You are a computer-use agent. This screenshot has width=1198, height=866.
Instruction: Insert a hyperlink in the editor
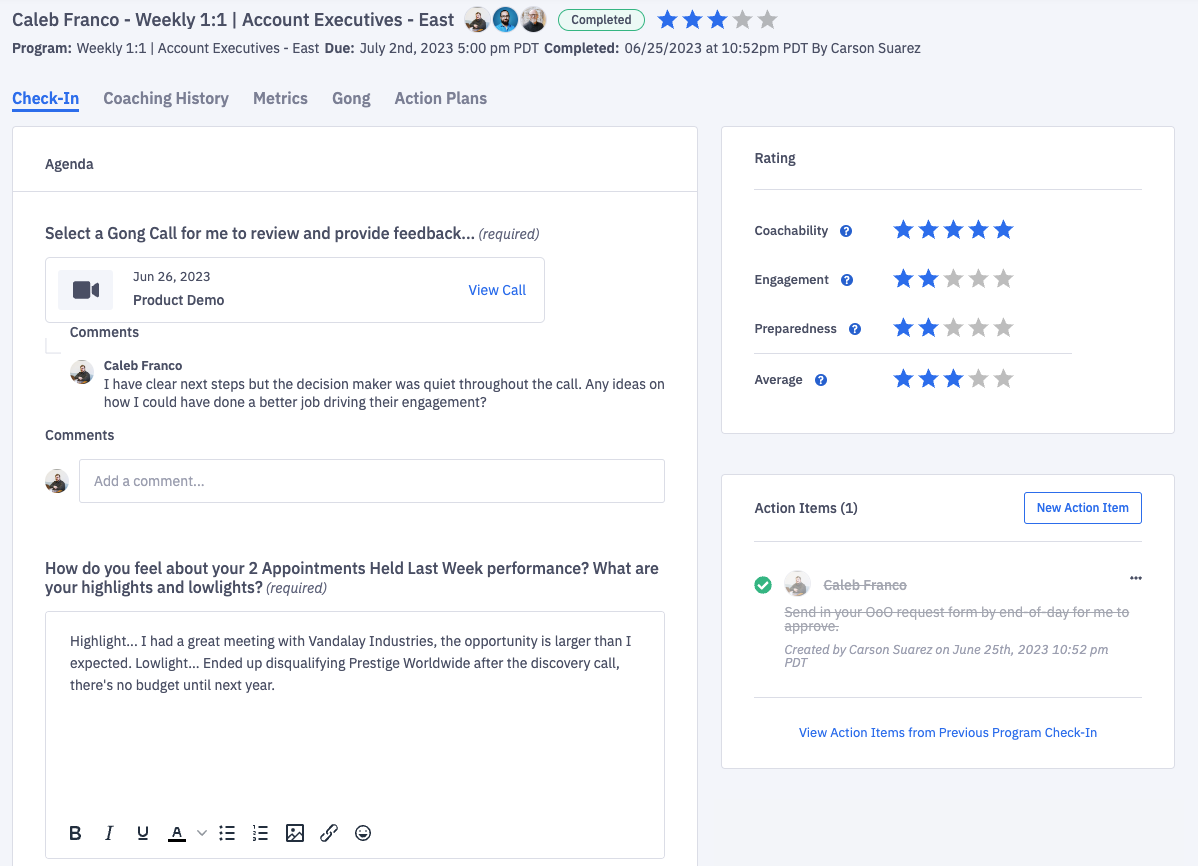point(329,832)
